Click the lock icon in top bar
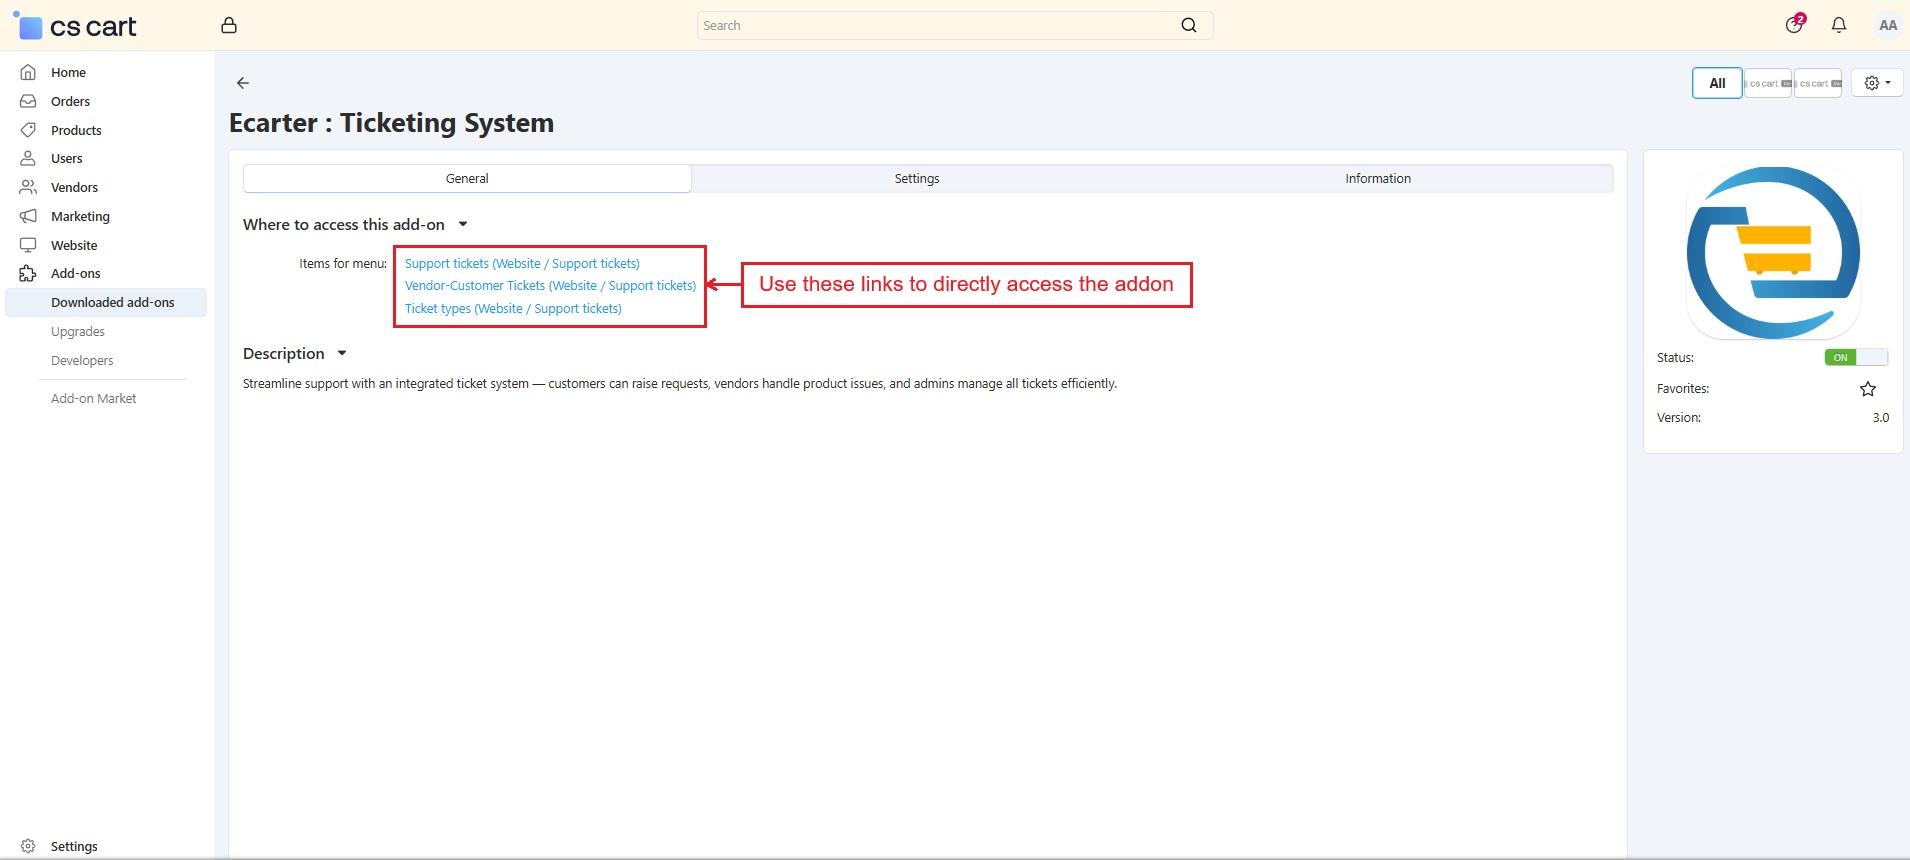1910x860 pixels. [229, 26]
